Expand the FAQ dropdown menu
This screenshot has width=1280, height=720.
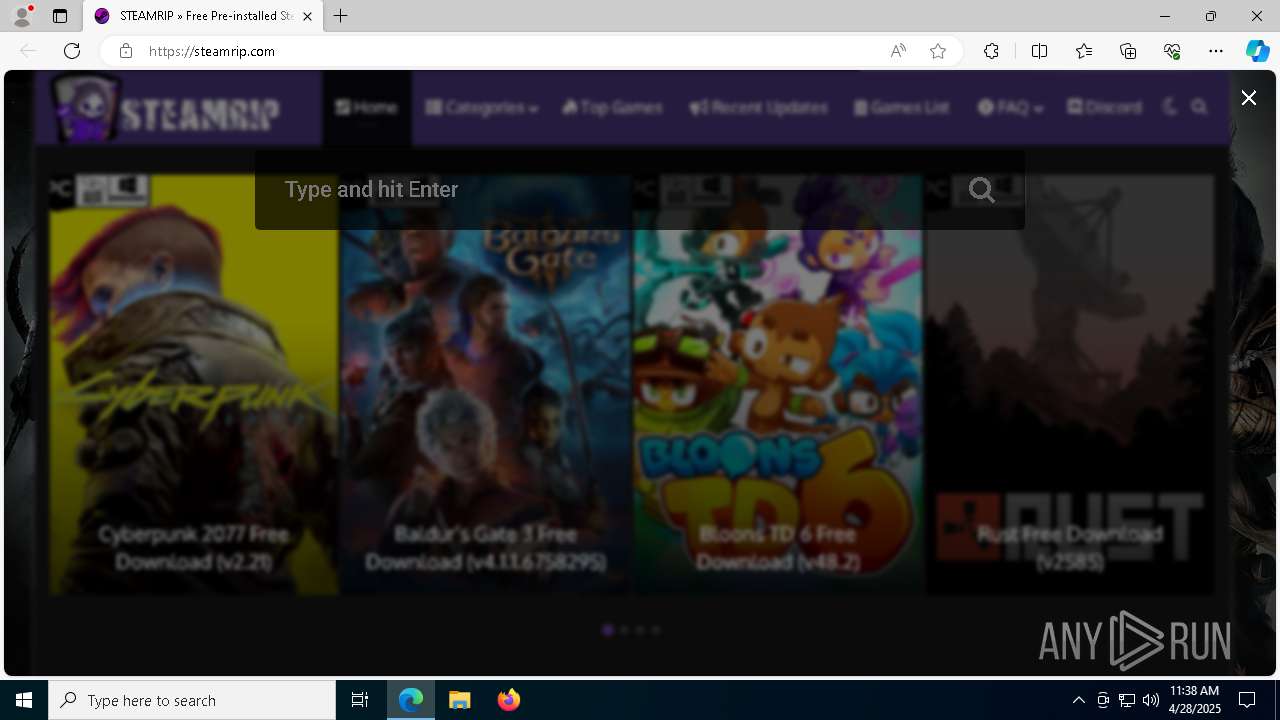pos(1010,107)
